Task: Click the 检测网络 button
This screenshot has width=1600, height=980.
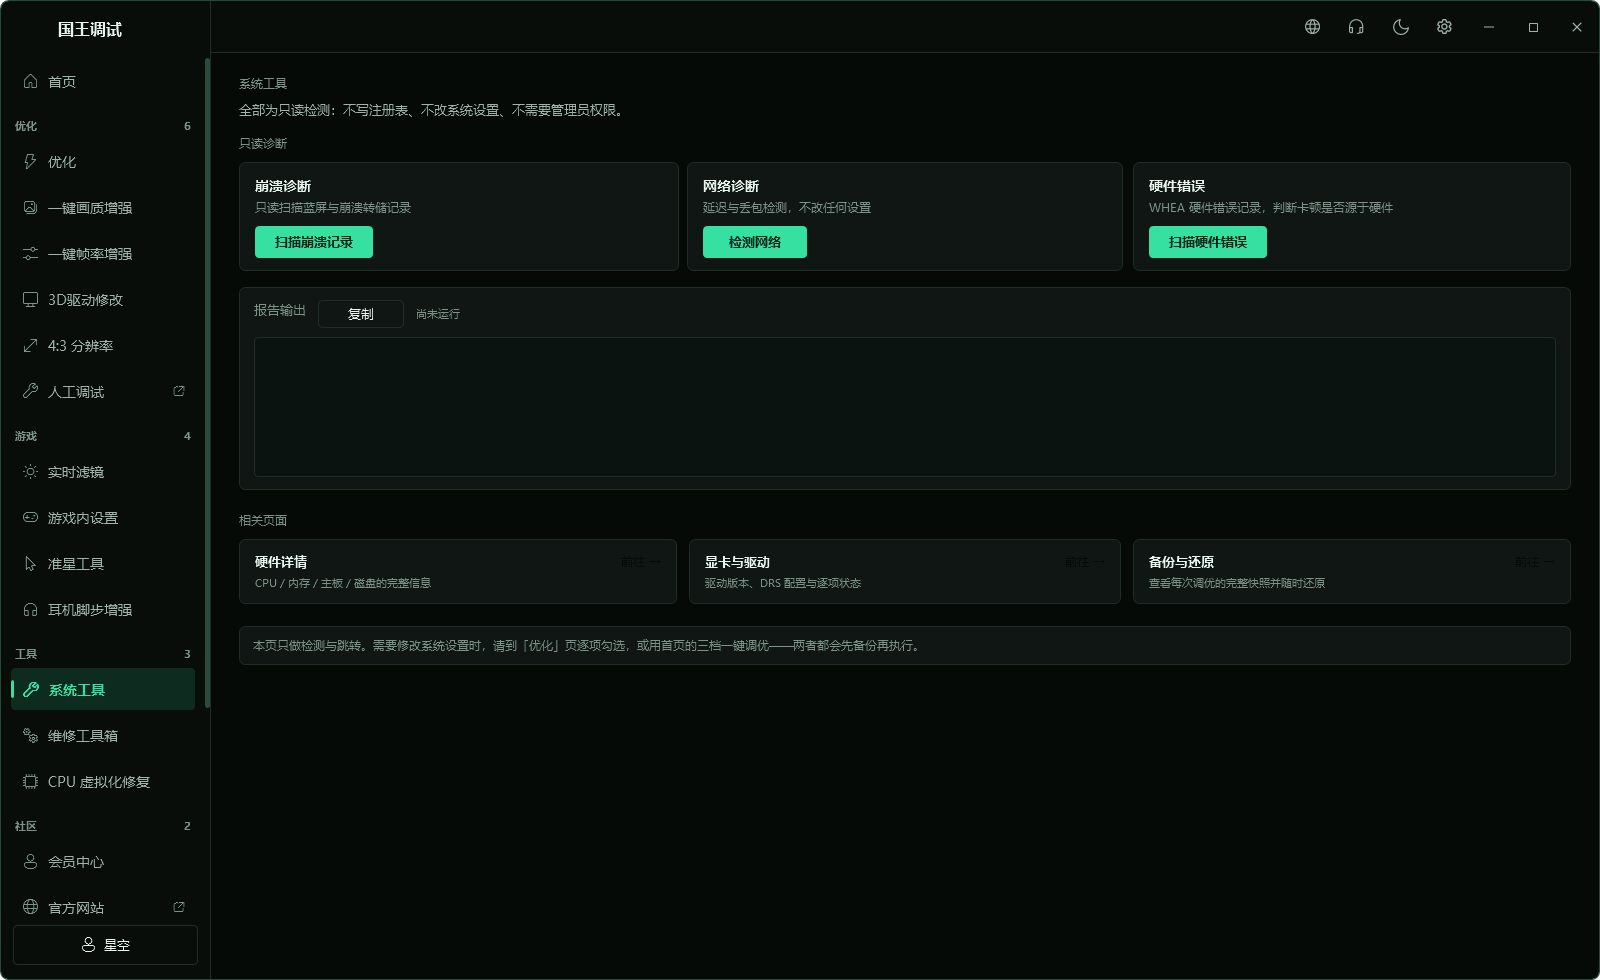Action: pos(755,242)
